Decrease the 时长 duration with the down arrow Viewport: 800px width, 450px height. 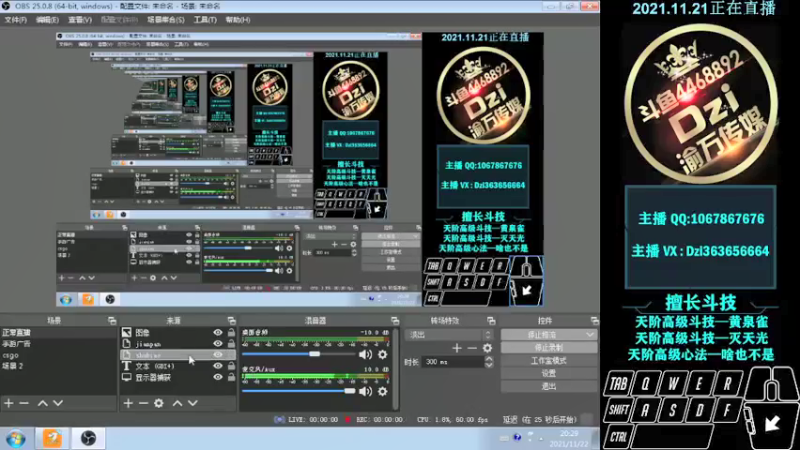click(489, 365)
